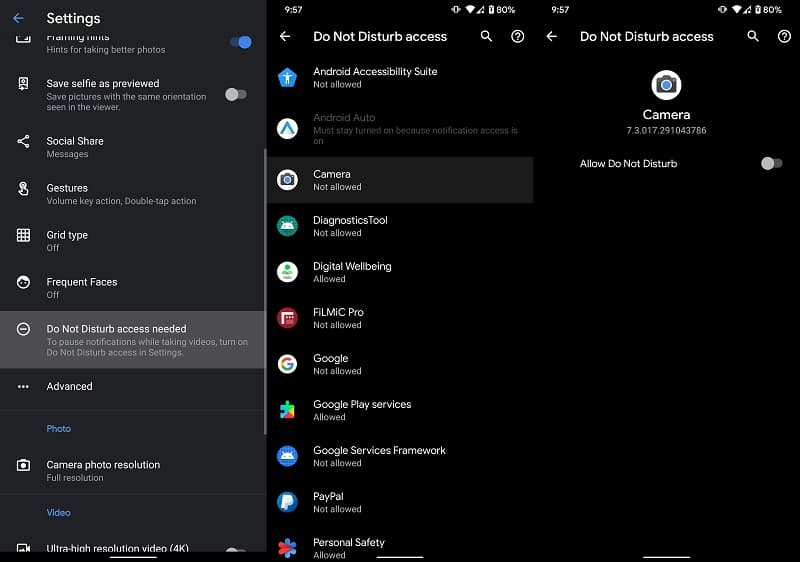The height and width of the screenshot is (562, 800).
Task: Search from the Camera detail screen
Action: tap(753, 36)
